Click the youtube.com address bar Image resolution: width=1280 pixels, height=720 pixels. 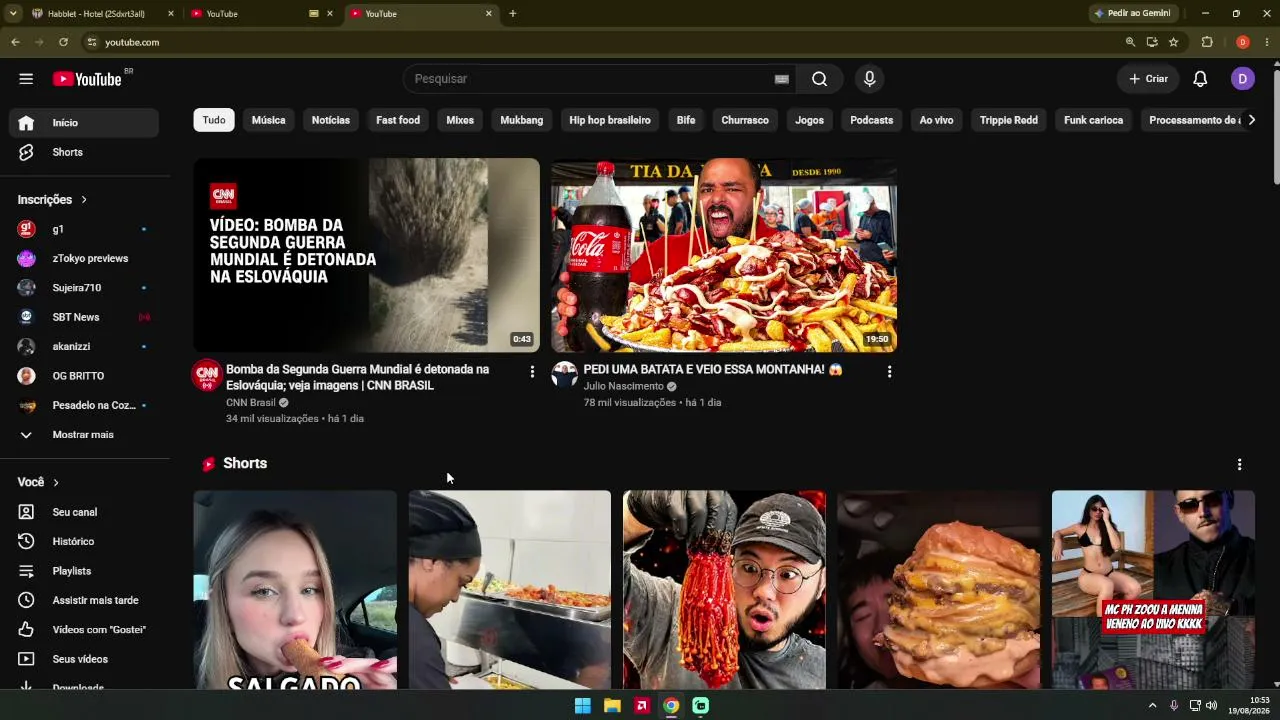(600, 42)
